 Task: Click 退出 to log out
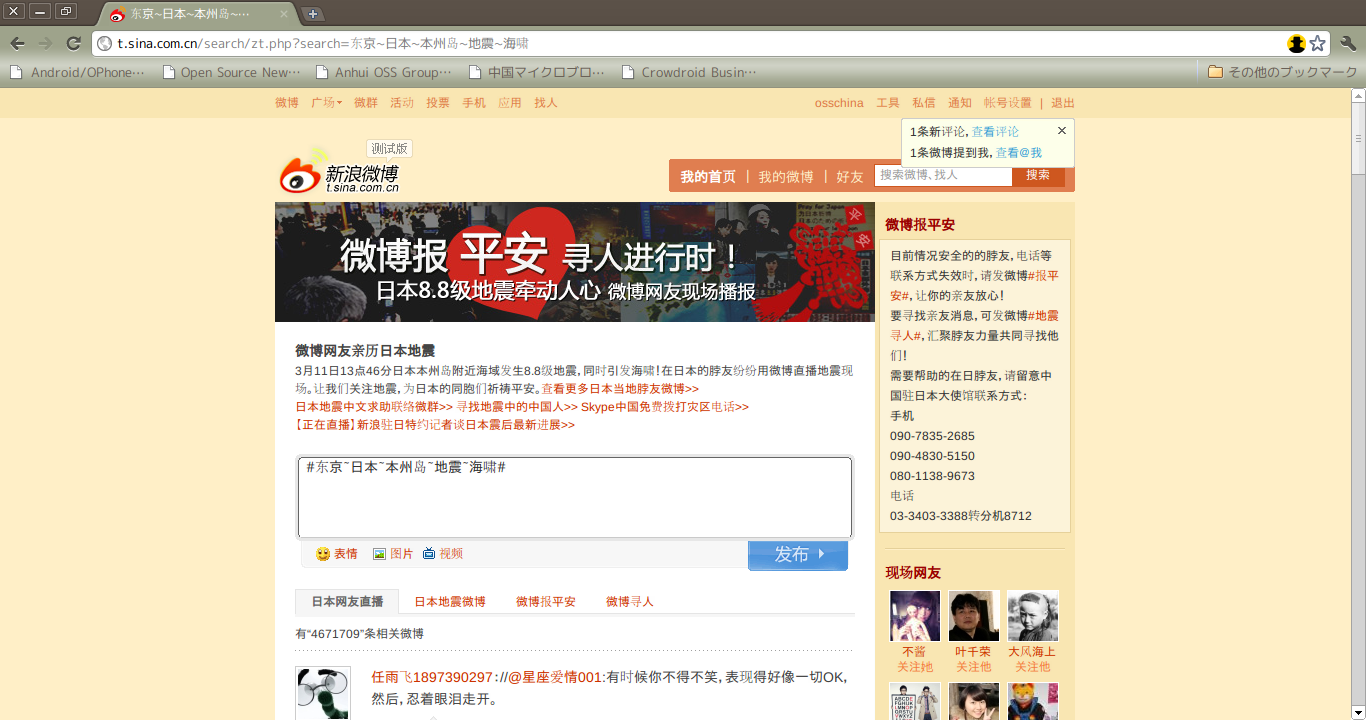click(x=1063, y=103)
